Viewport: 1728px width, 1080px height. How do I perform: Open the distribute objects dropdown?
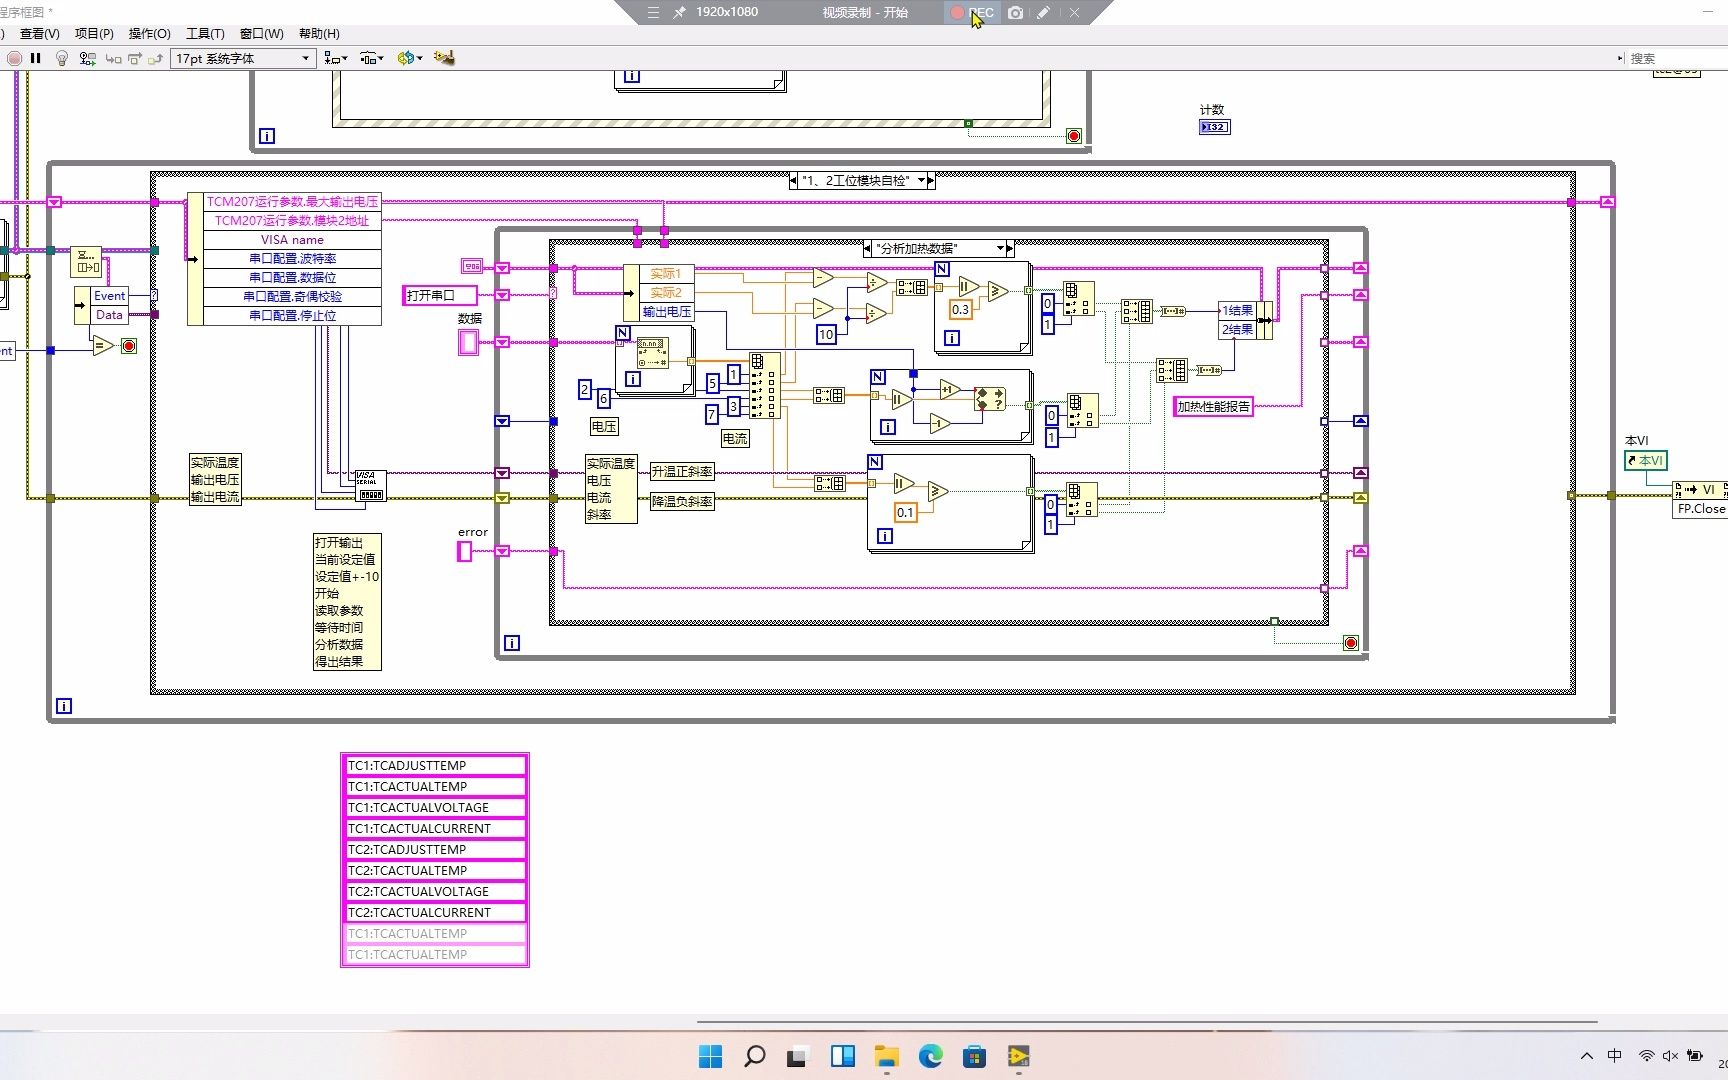[372, 59]
